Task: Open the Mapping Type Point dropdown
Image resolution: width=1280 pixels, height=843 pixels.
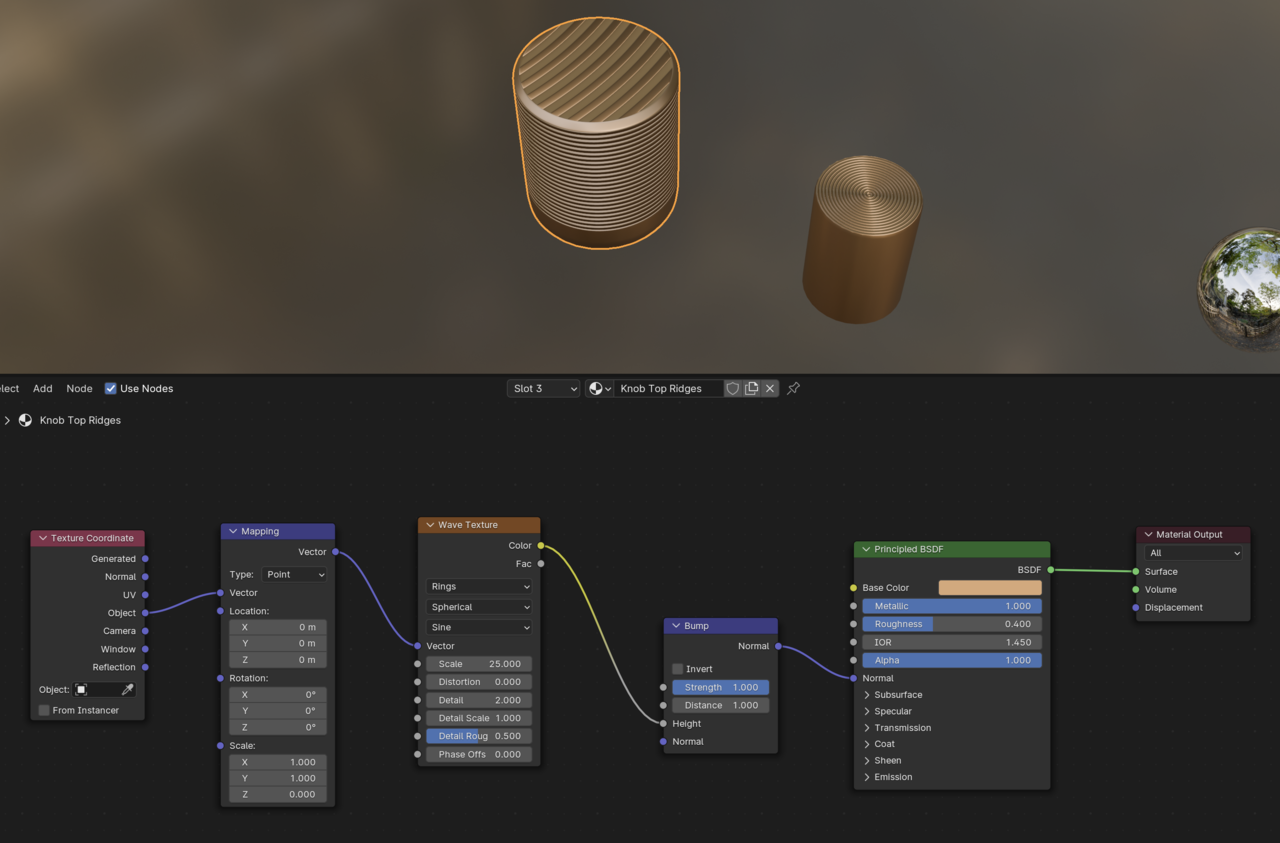Action: click(294, 575)
